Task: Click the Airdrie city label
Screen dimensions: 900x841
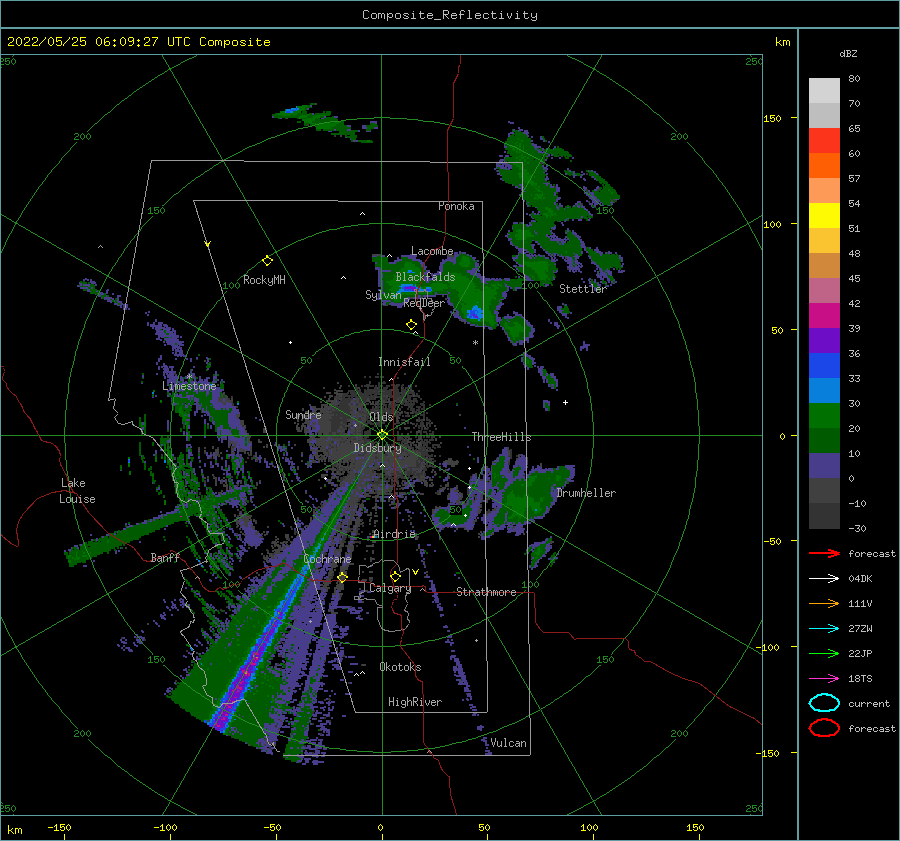Action: point(394,534)
